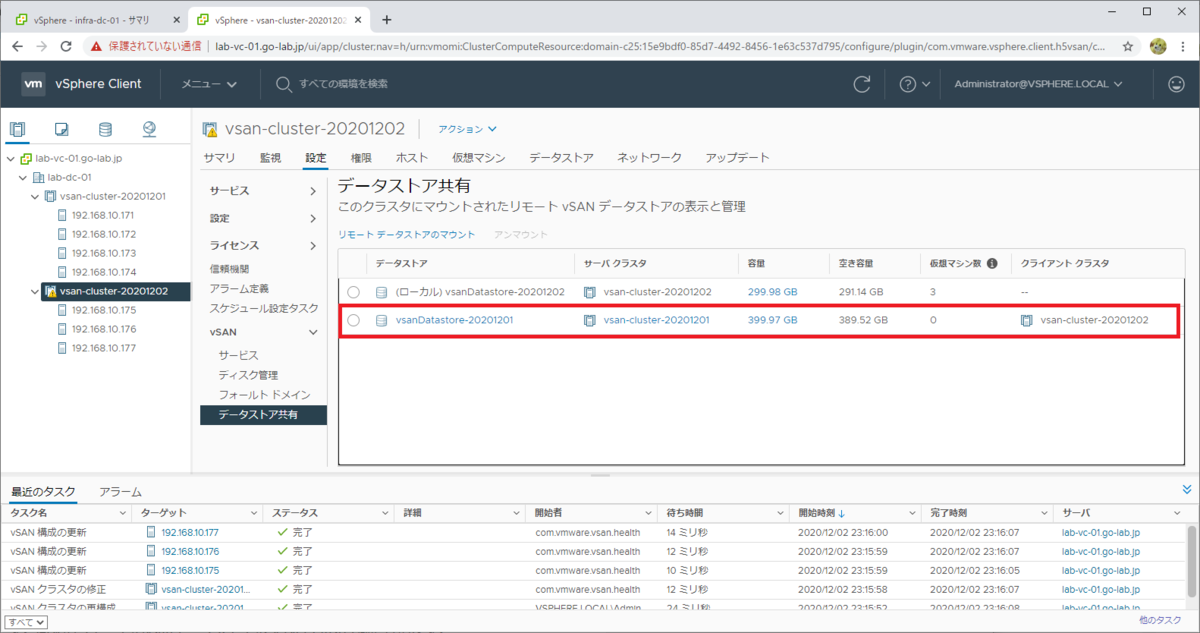This screenshot has width=1200, height=633.
Task: Select host 192.168.10.175 in tree
Action: (x=103, y=310)
